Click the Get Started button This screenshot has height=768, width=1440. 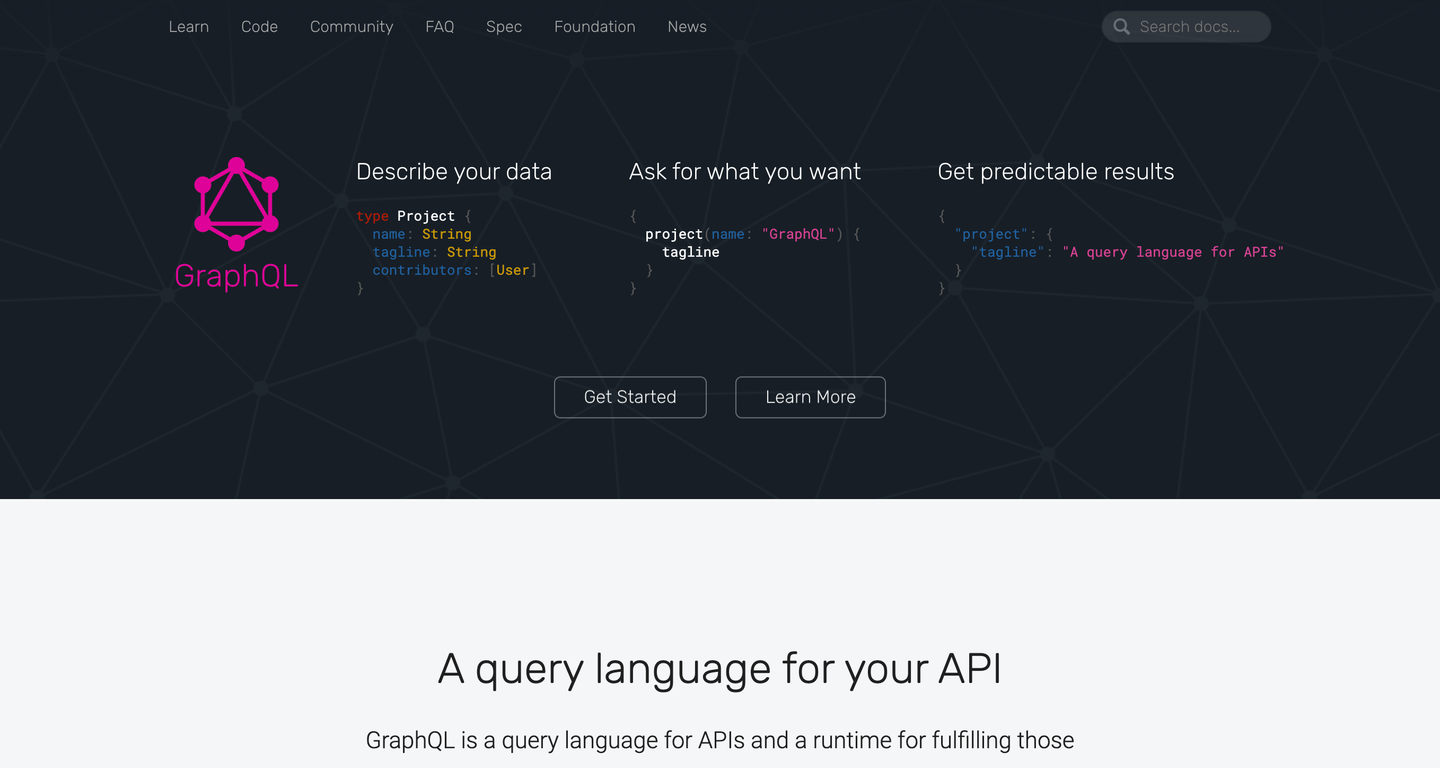pos(630,397)
